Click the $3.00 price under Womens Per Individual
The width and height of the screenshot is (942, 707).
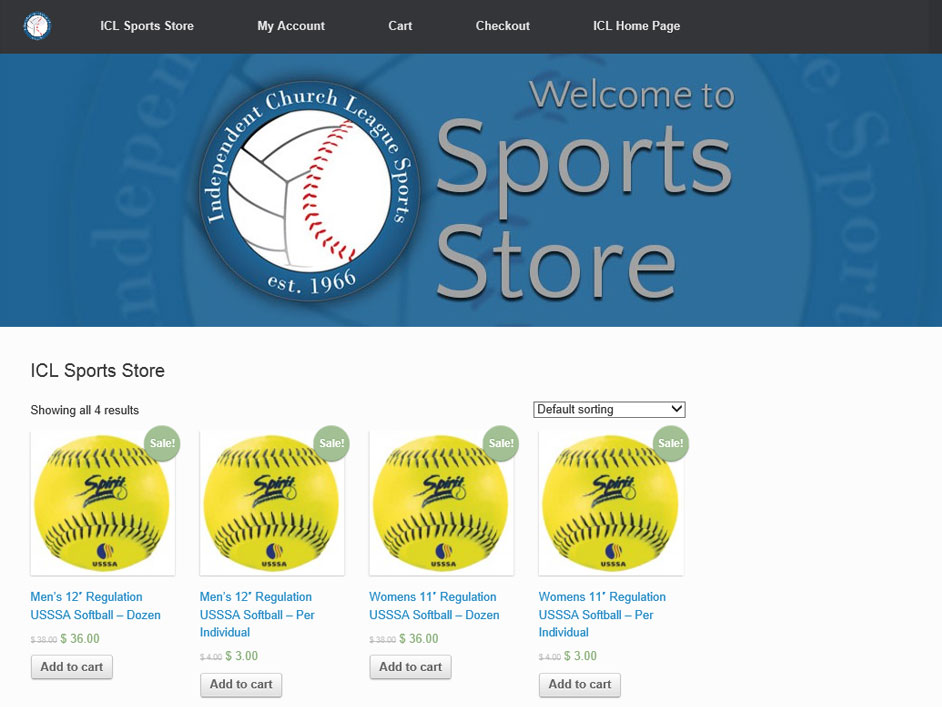(580, 656)
